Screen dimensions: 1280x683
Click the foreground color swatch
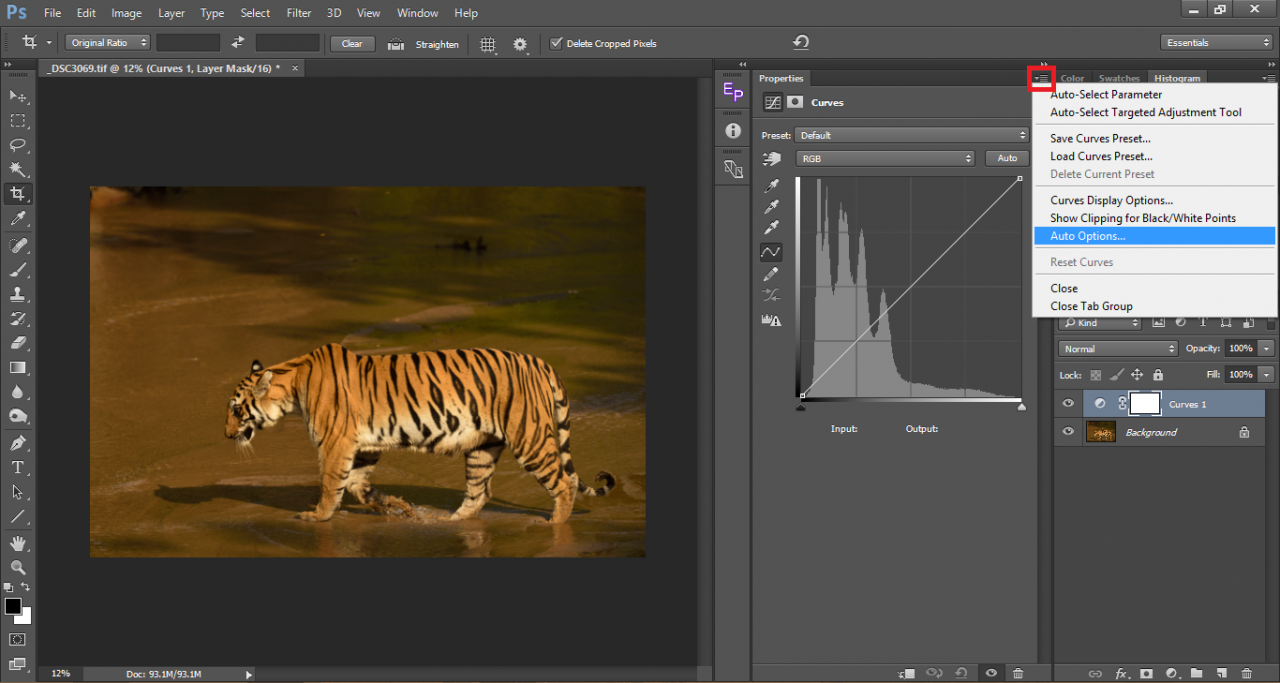(x=13, y=607)
